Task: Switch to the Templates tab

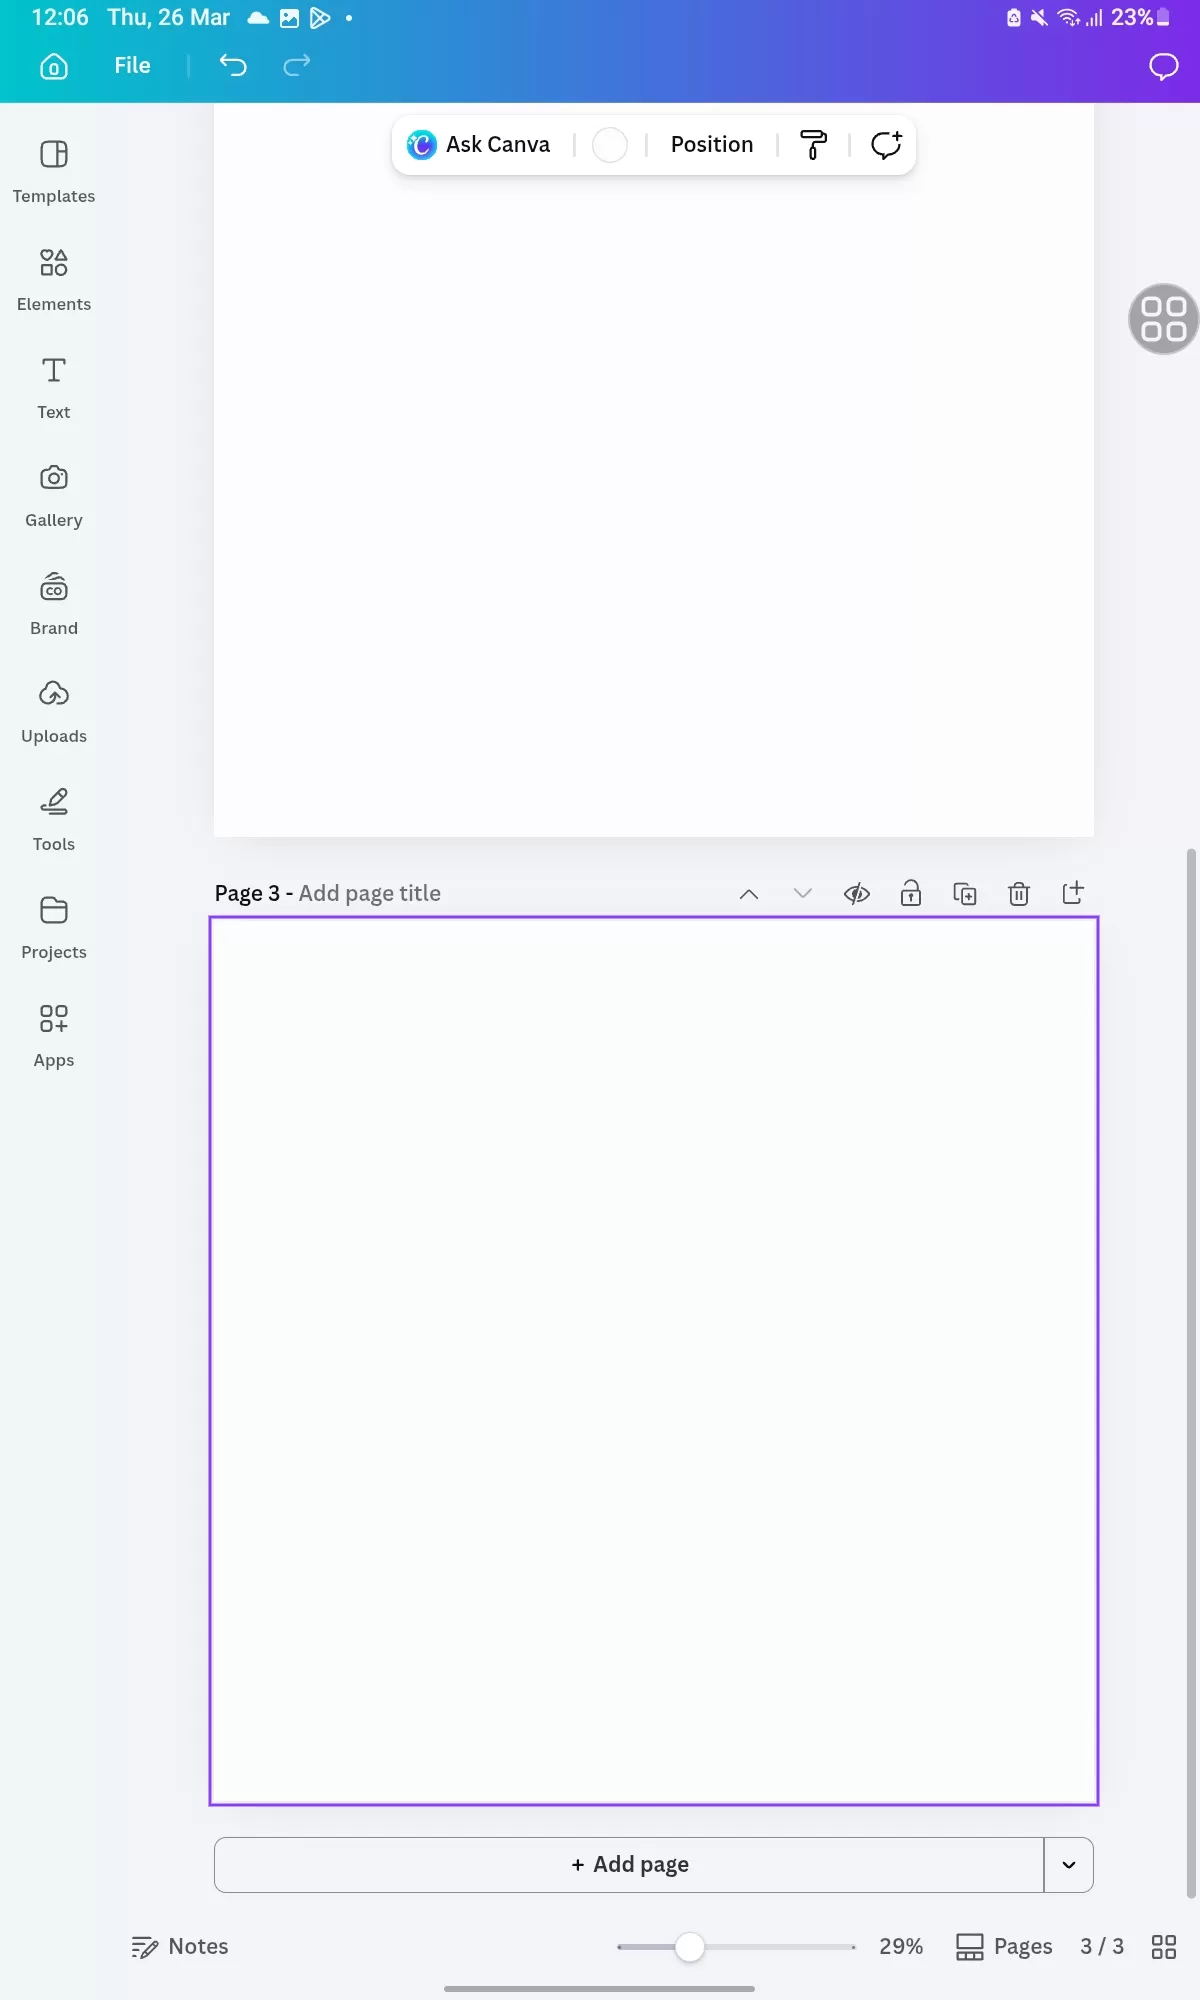Action: tap(54, 172)
